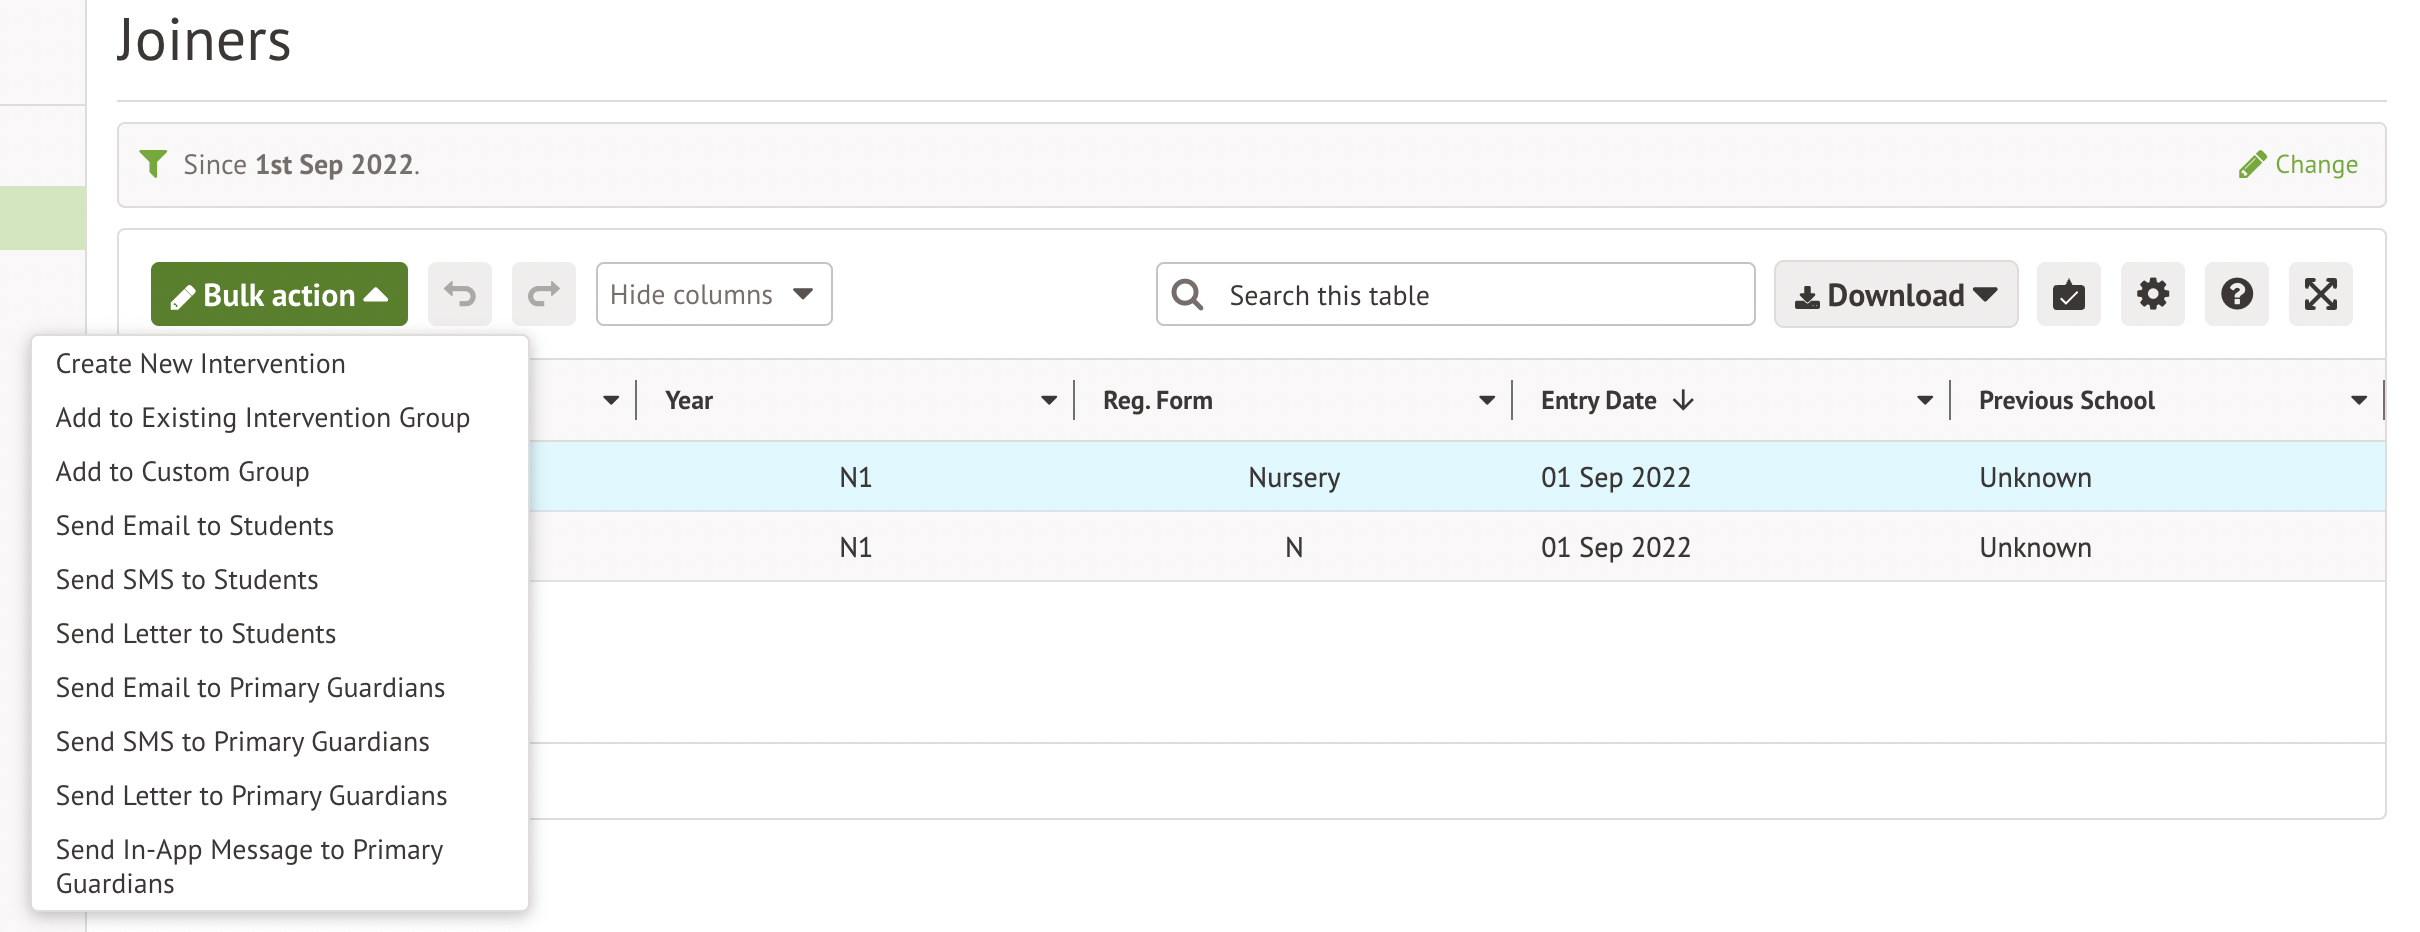Click the magnifier search icon

1187,294
